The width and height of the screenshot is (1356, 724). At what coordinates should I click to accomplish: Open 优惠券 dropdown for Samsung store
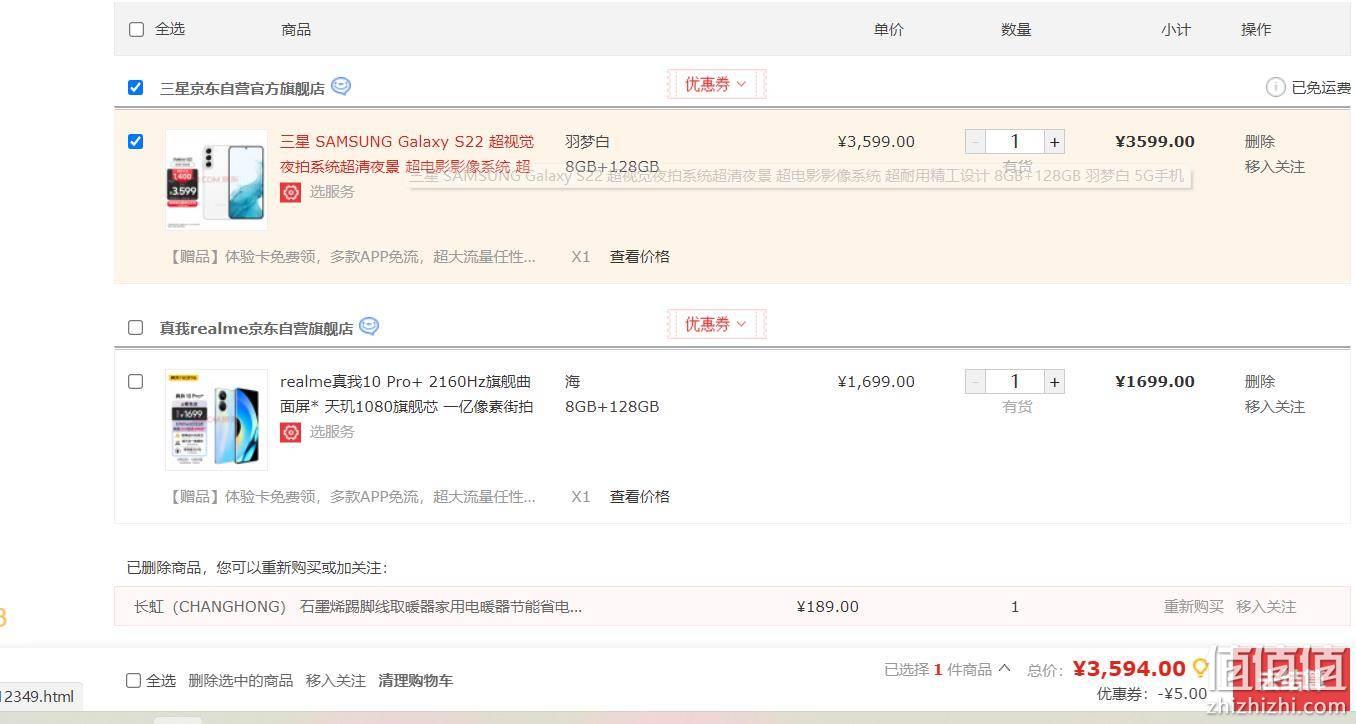tap(716, 85)
